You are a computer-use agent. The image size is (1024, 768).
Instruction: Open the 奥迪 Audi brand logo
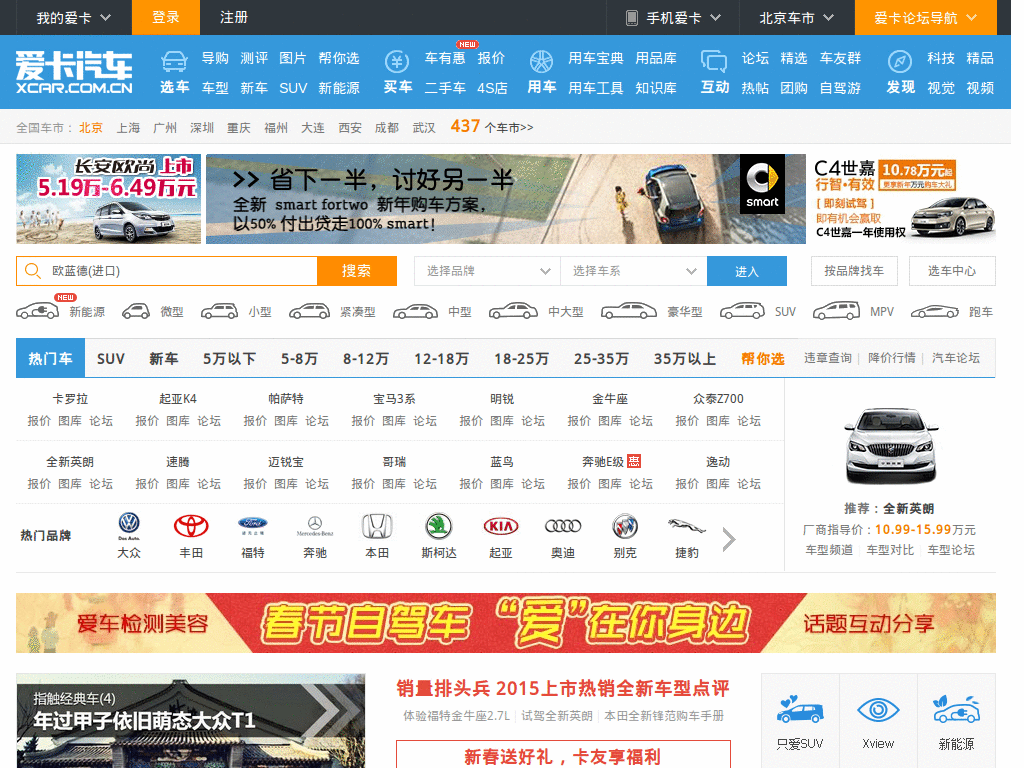tap(563, 526)
